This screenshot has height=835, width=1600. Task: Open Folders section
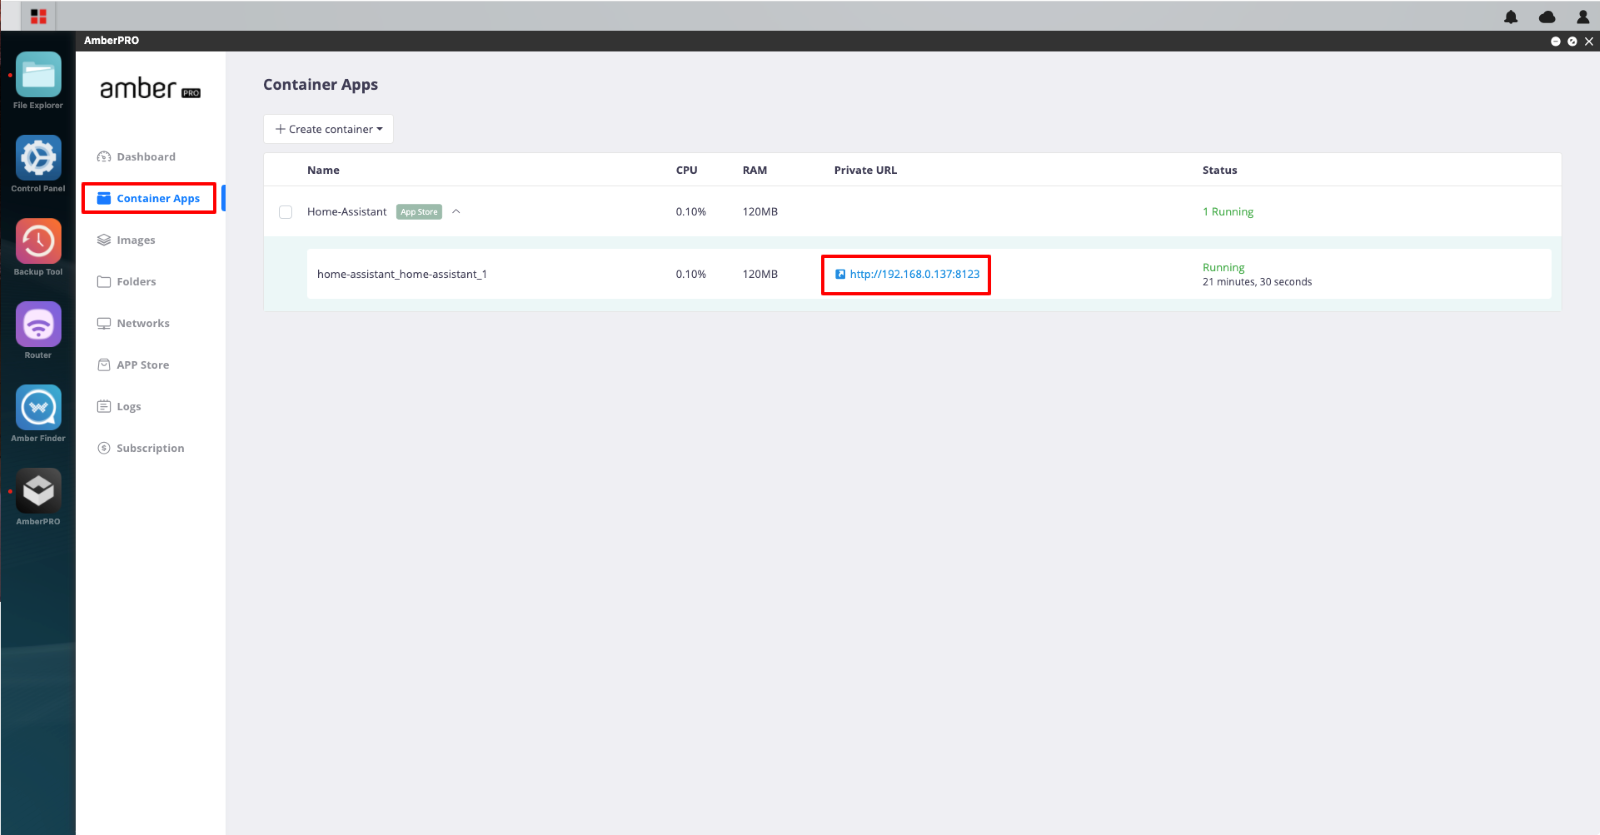[x=136, y=282]
